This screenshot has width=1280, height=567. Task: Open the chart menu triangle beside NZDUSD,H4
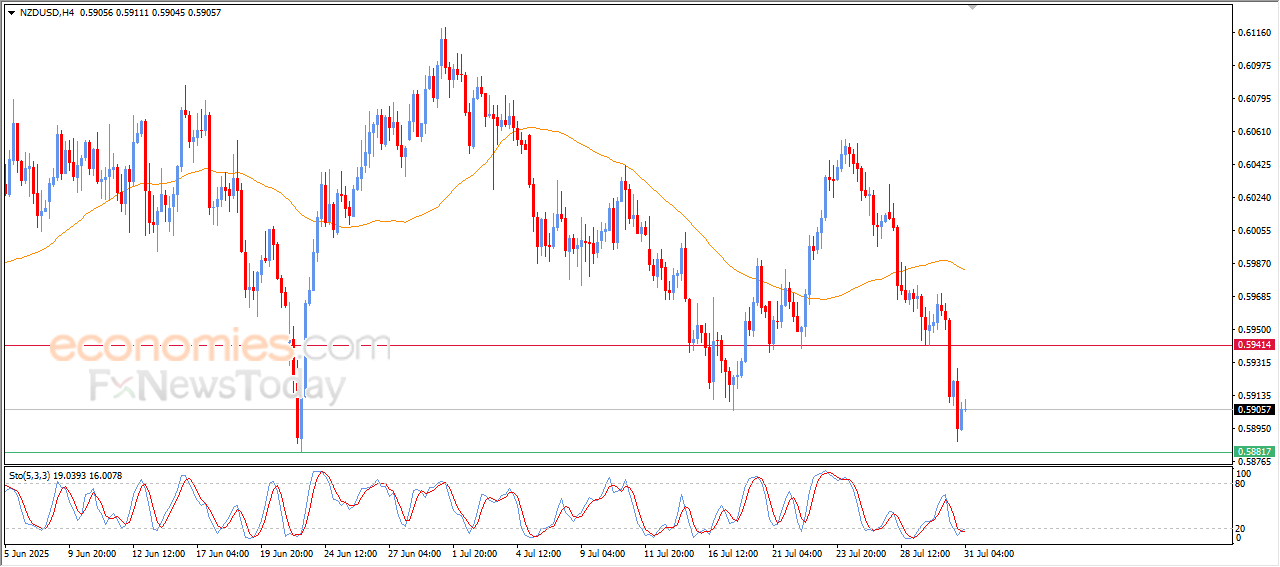click(11, 13)
